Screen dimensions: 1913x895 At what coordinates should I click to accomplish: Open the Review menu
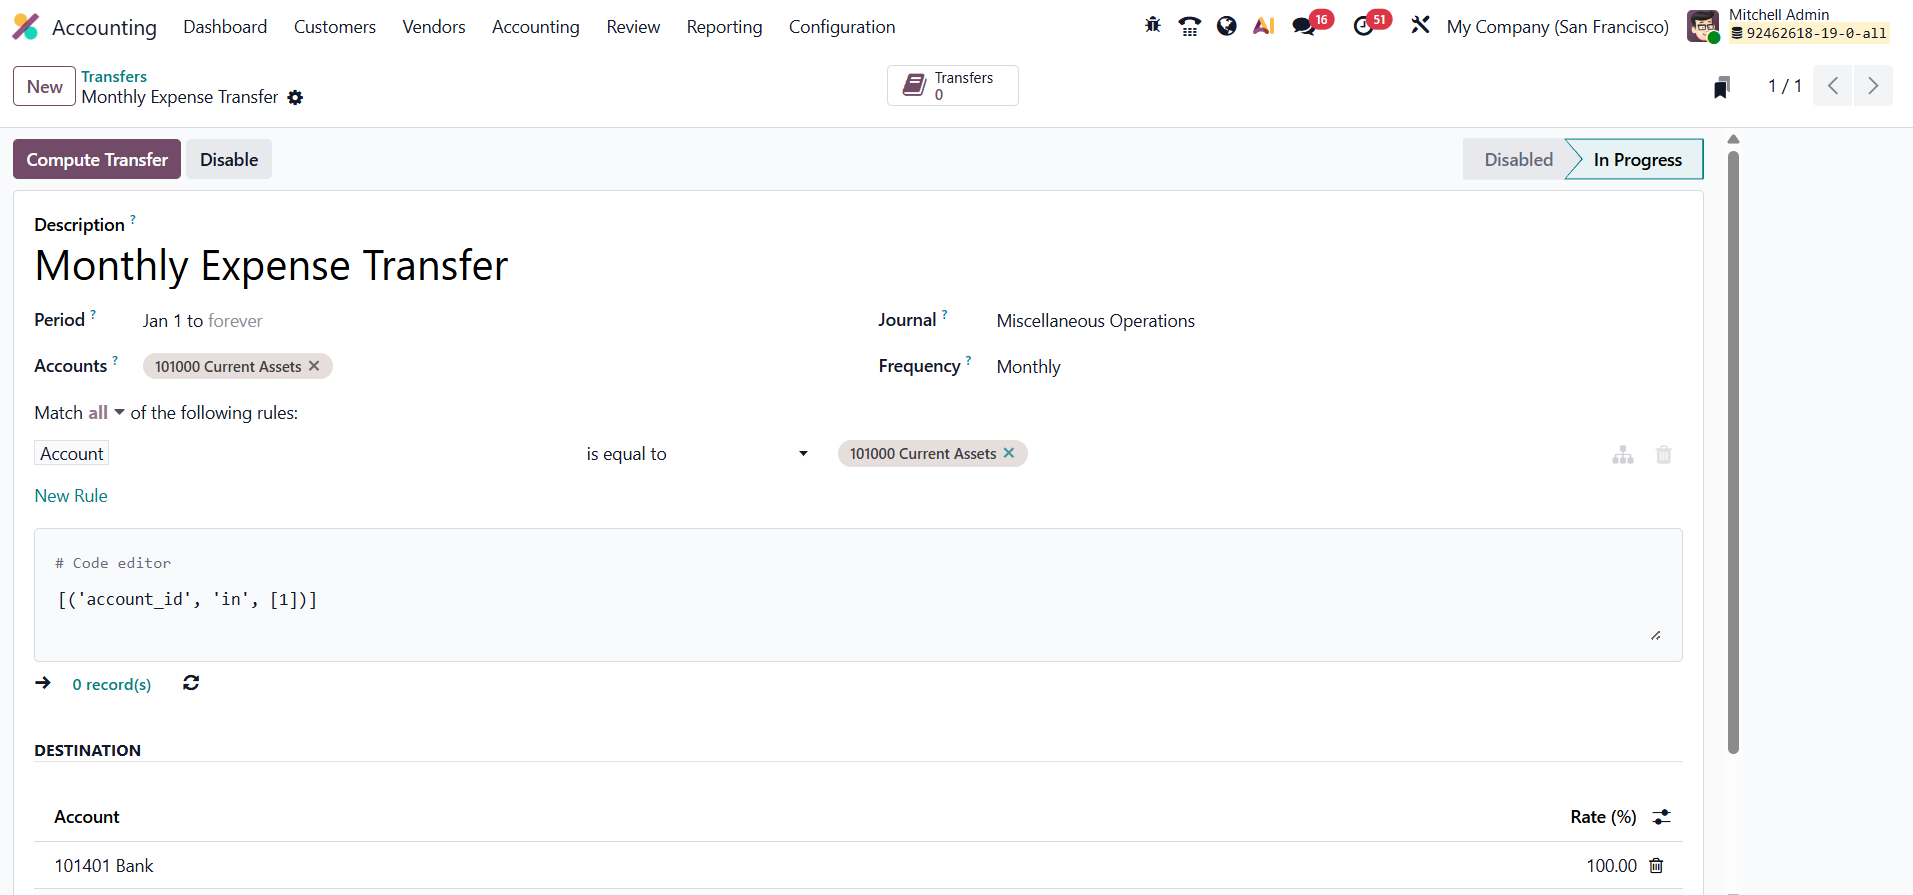coord(633,27)
